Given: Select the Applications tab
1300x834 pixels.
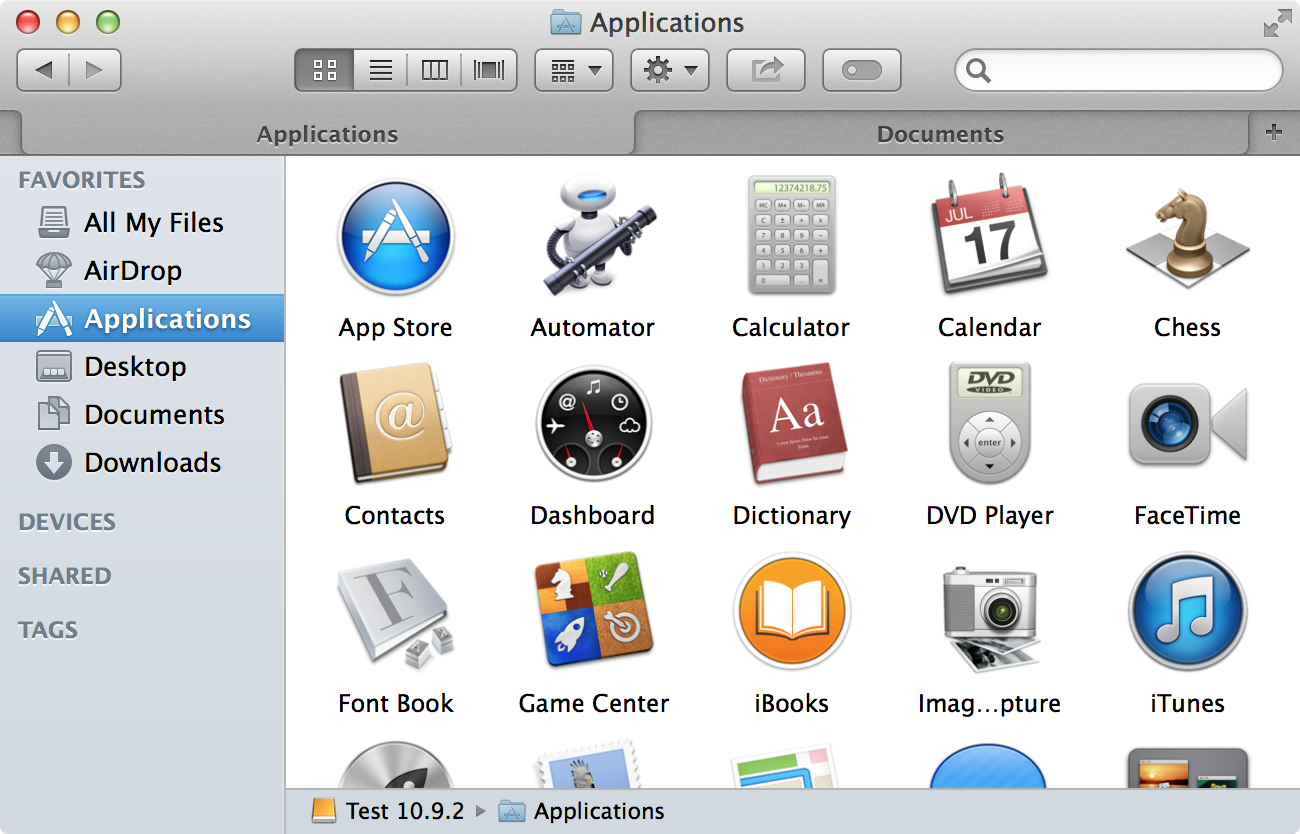Looking at the screenshot, I should pyautogui.click(x=327, y=134).
